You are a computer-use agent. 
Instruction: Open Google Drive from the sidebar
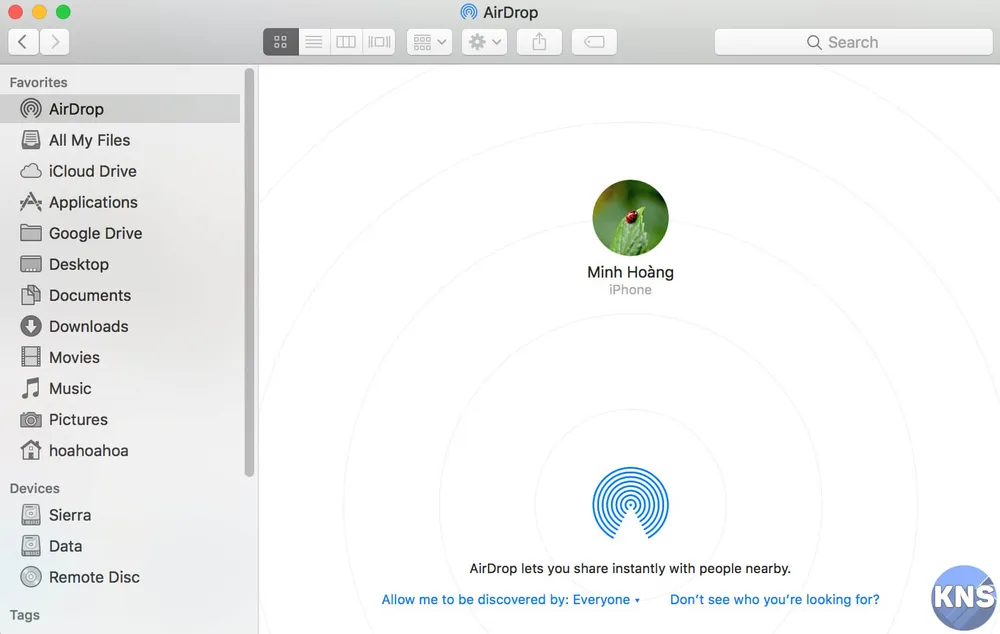click(95, 233)
